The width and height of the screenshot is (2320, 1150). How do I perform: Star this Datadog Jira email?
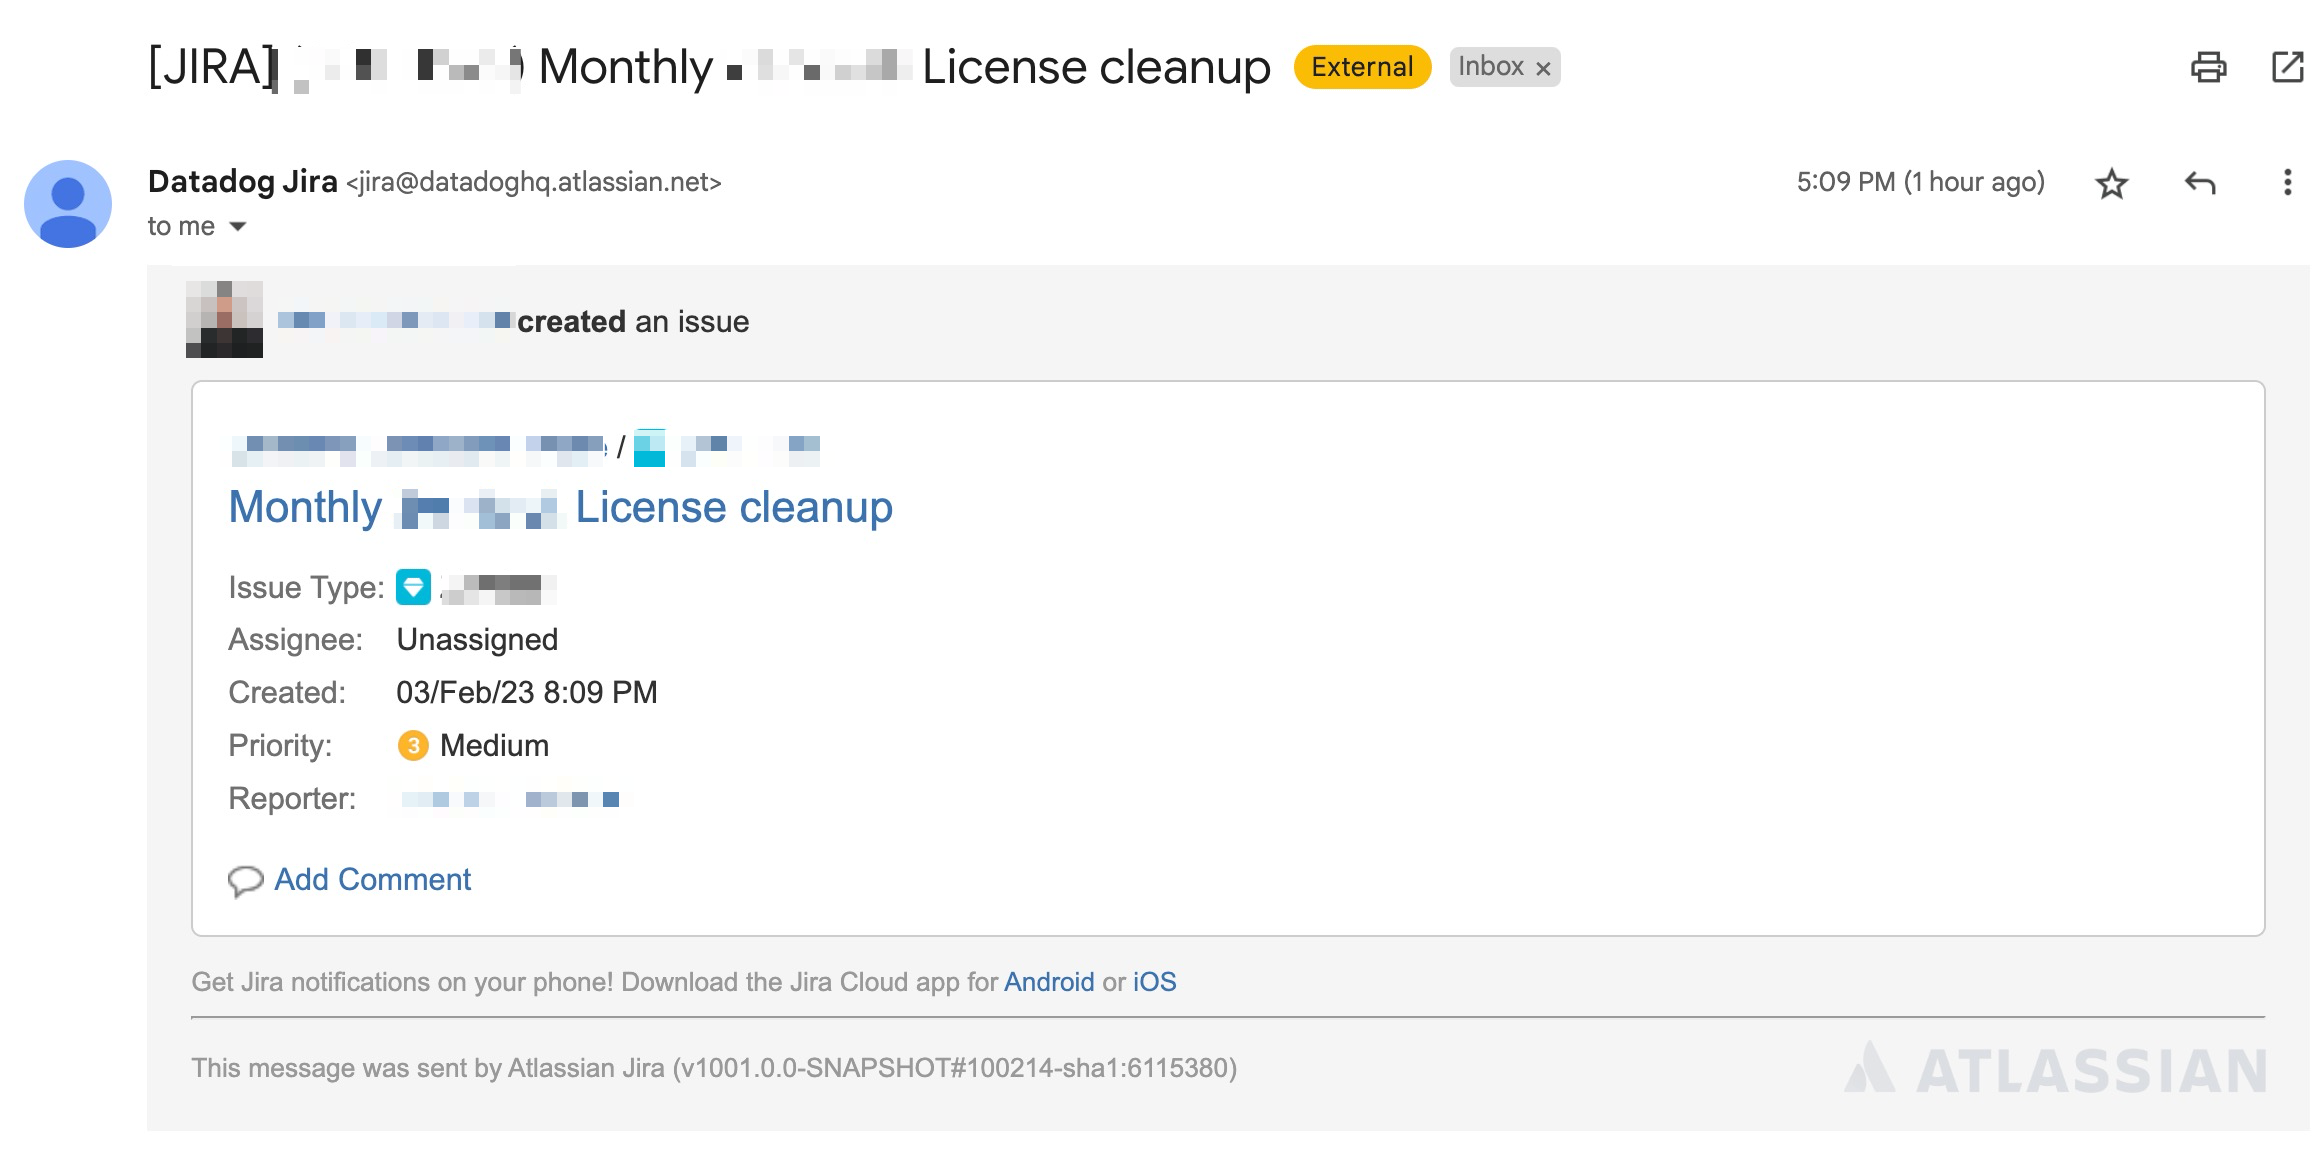[2111, 183]
